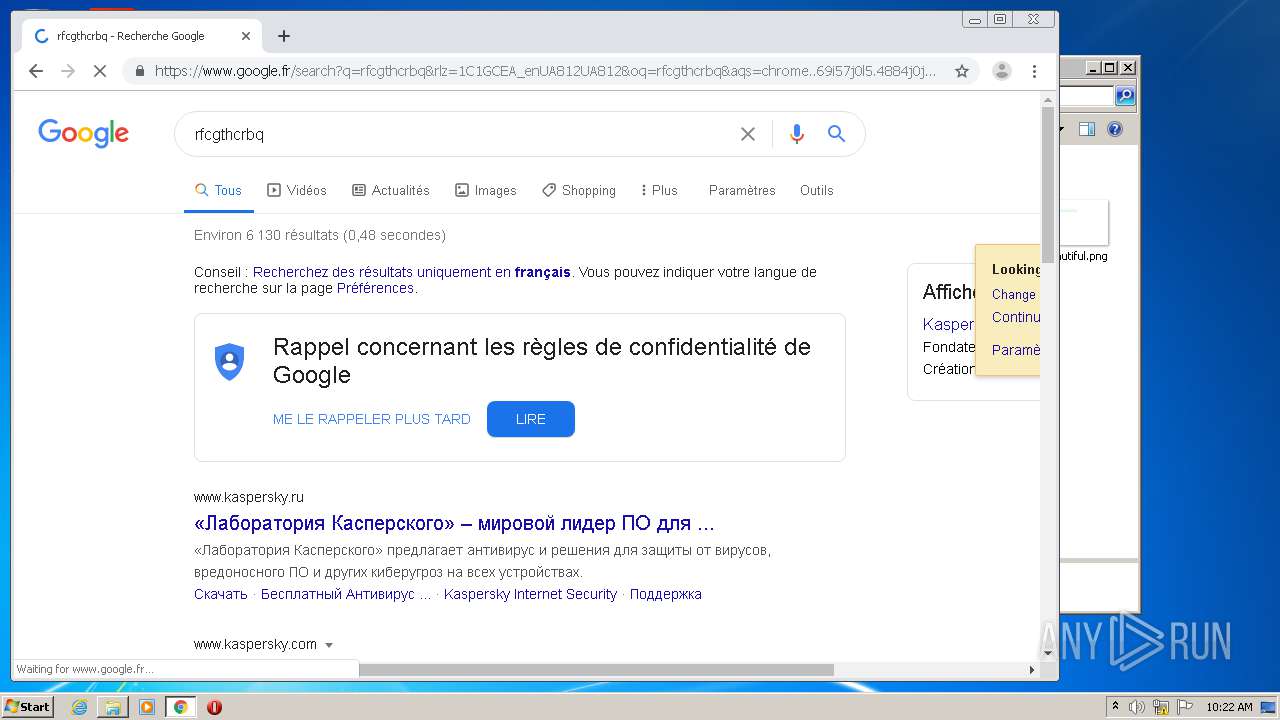
Task: Stop loading the page
Action: (101, 71)
